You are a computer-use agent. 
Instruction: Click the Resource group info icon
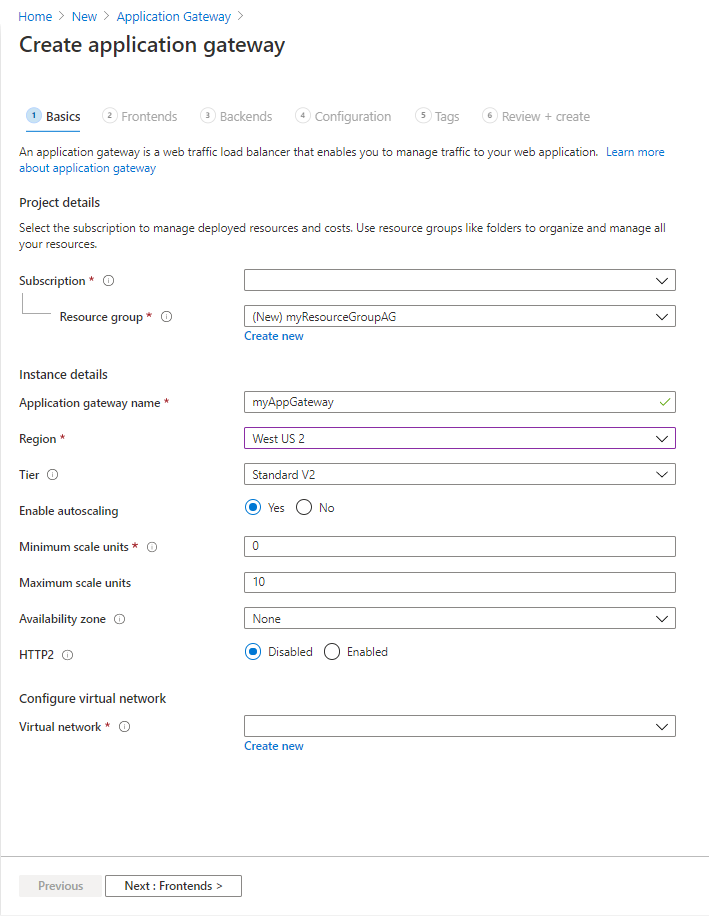[166, 317]
